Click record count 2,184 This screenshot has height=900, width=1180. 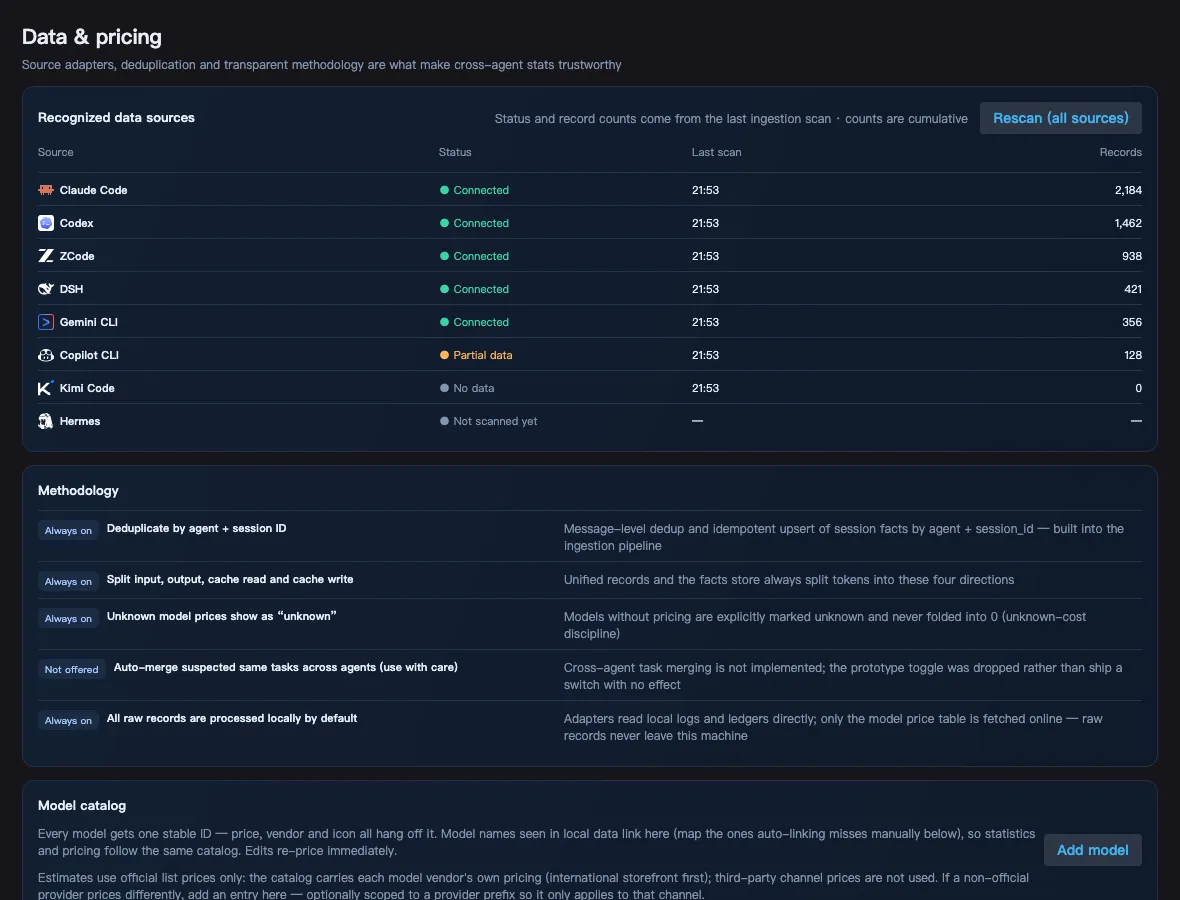(x=1128, y=190)
